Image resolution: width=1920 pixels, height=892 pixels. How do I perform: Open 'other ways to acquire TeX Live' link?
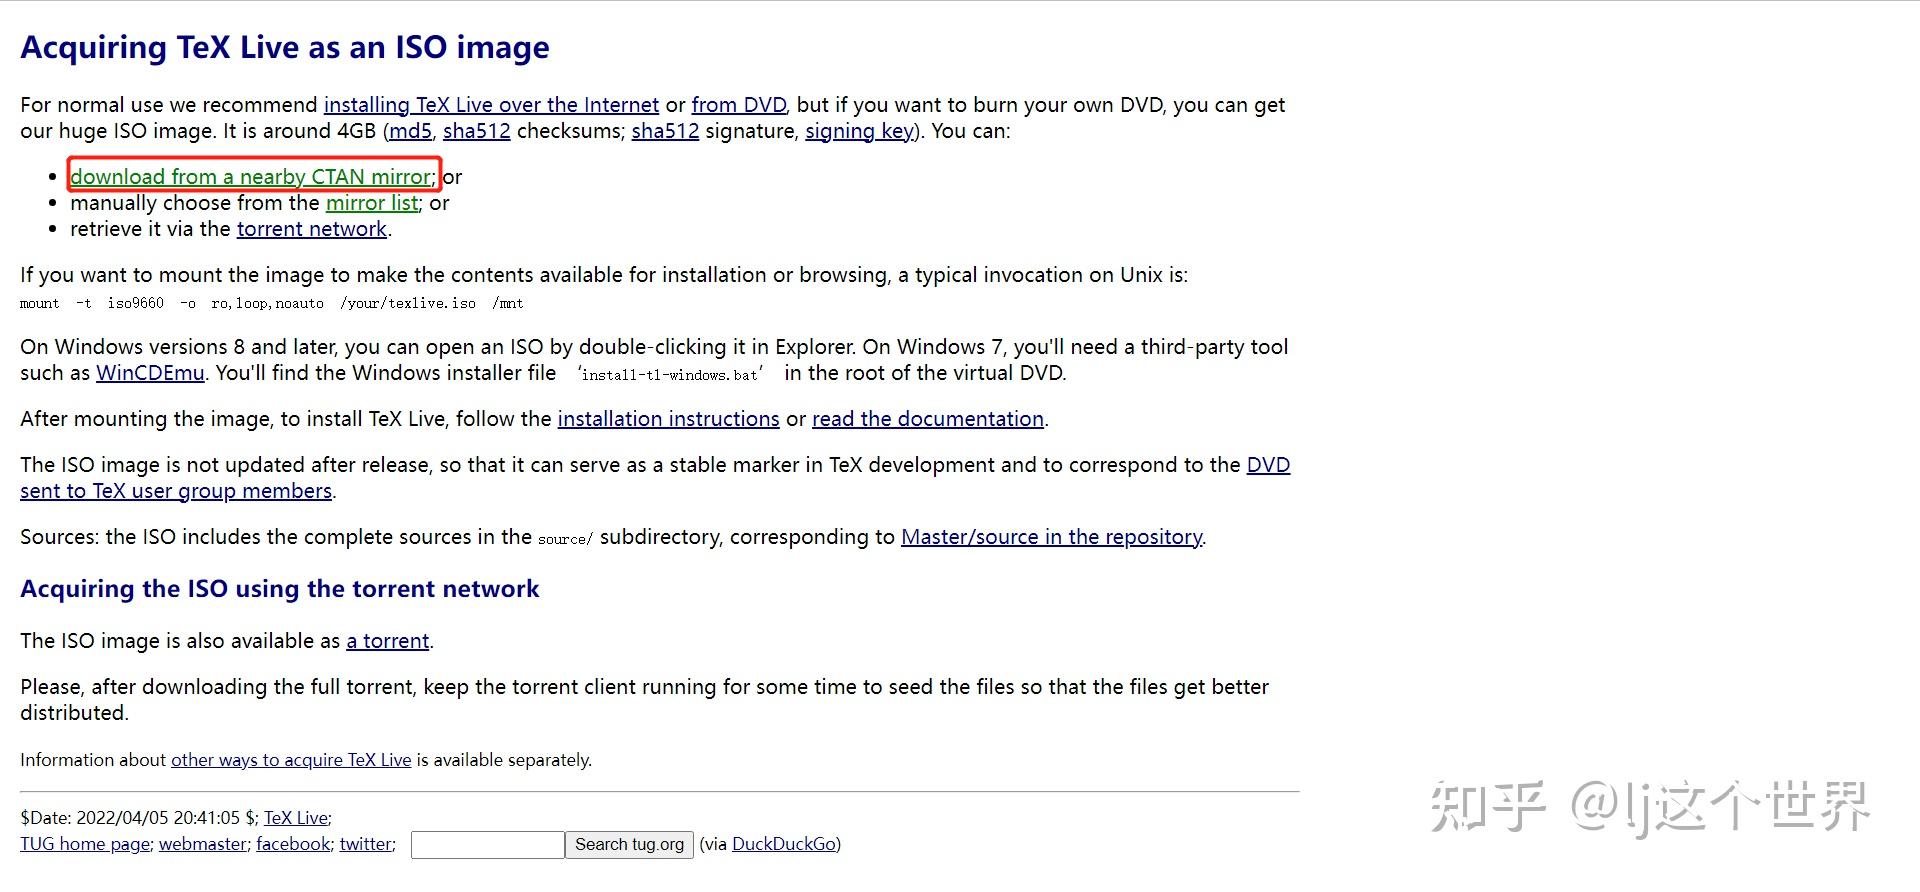291,760
